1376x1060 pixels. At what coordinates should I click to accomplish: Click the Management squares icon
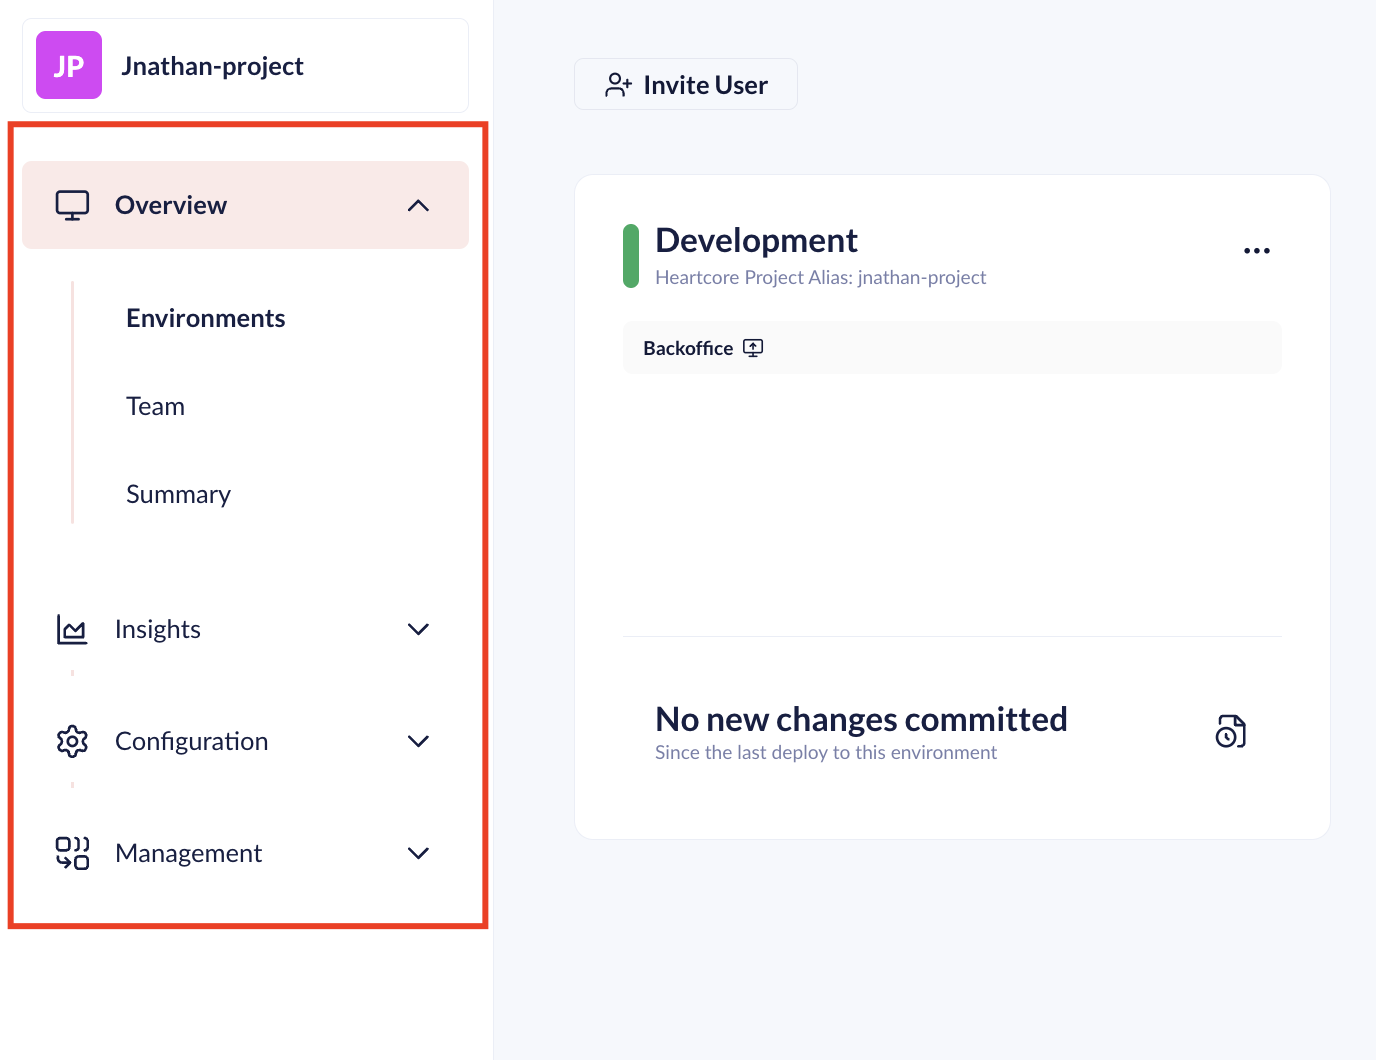coord(72,853)
